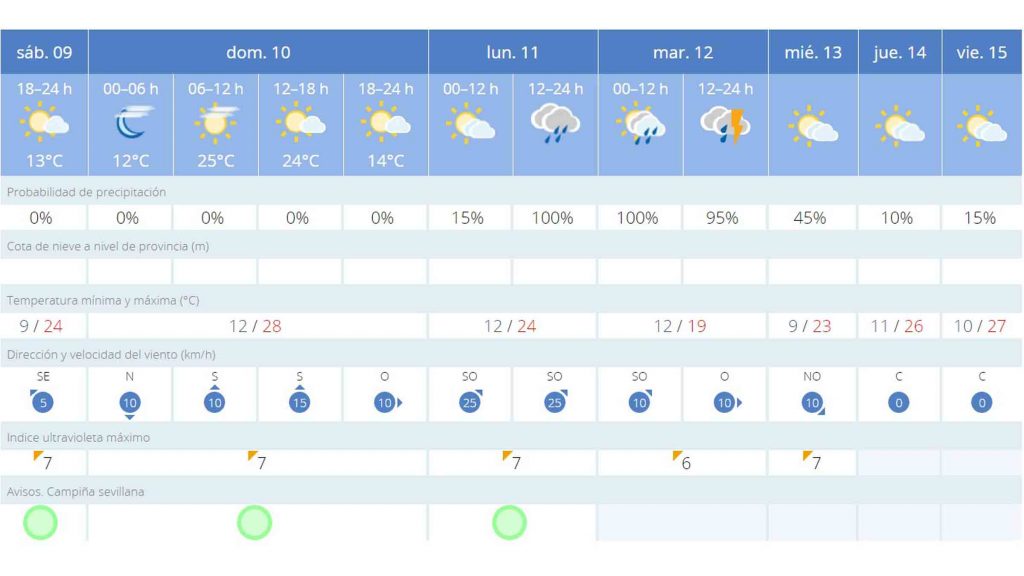Click the Probabilidad de precipitación row label
Image resolution: width=1024 pixels, height=576 pixels.
pos(86,192)
